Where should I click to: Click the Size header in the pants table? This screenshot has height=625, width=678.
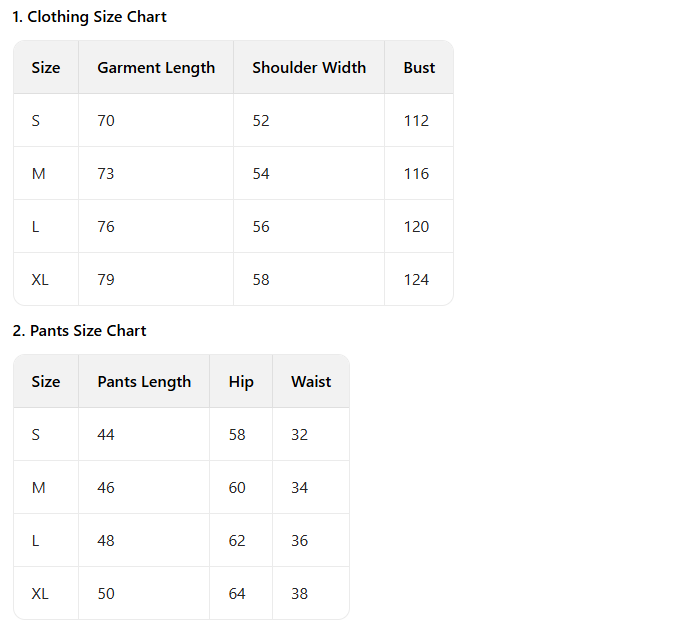(46, 382)
